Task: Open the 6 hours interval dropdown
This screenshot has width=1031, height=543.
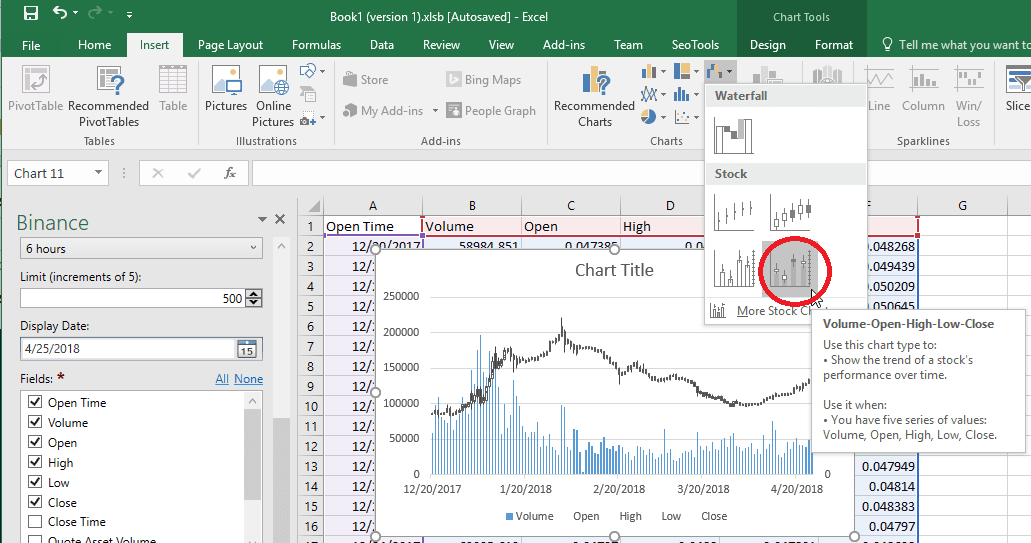Action: [x=141, y=248]
